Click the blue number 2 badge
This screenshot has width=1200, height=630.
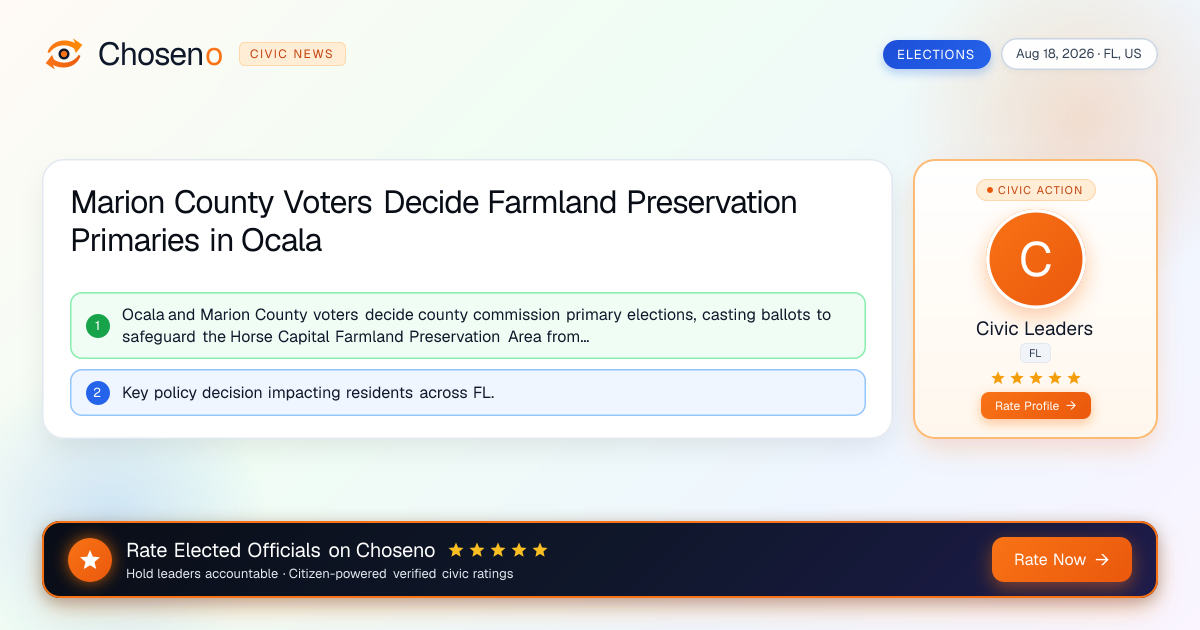(98, 393)
